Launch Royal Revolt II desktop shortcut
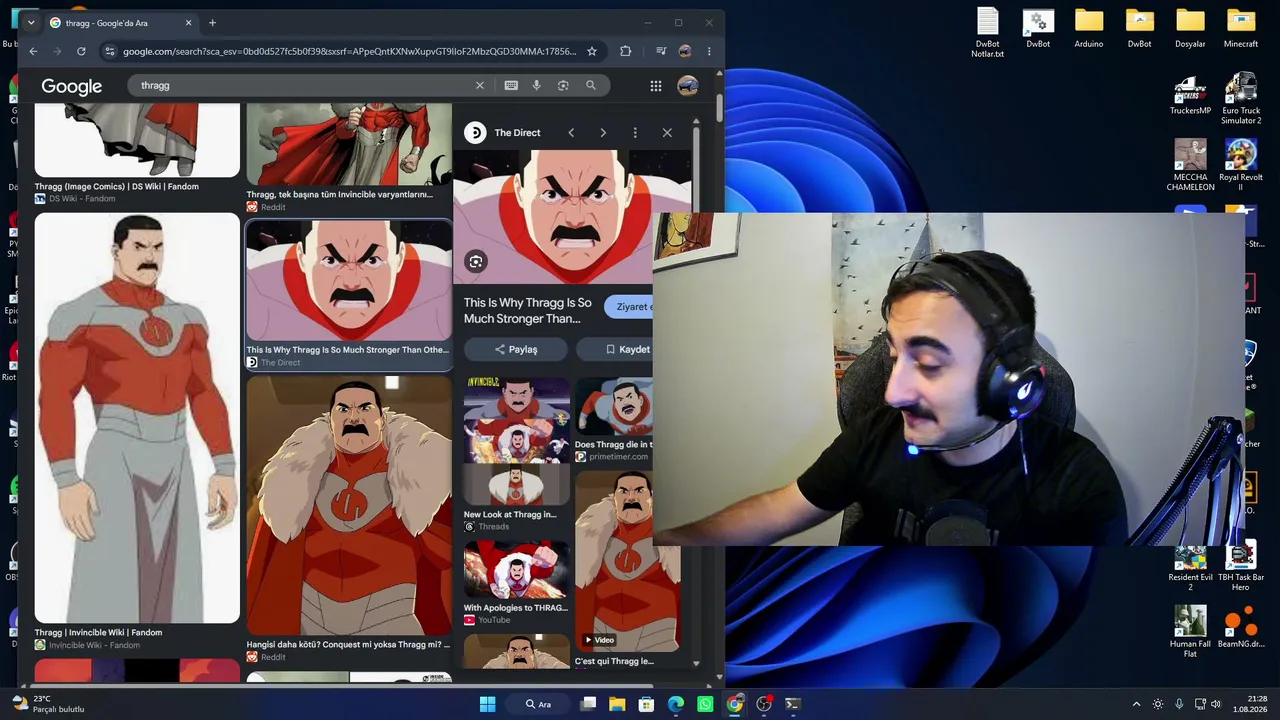1280x720 pixels. point(1241,166)
